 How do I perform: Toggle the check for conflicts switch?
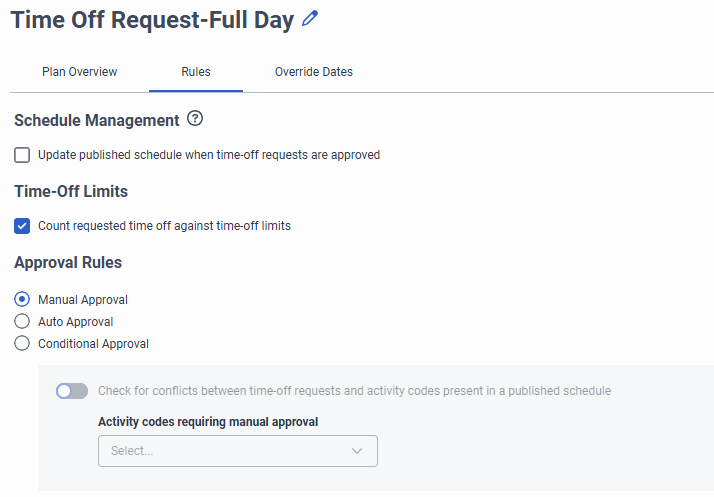point(71,391)
